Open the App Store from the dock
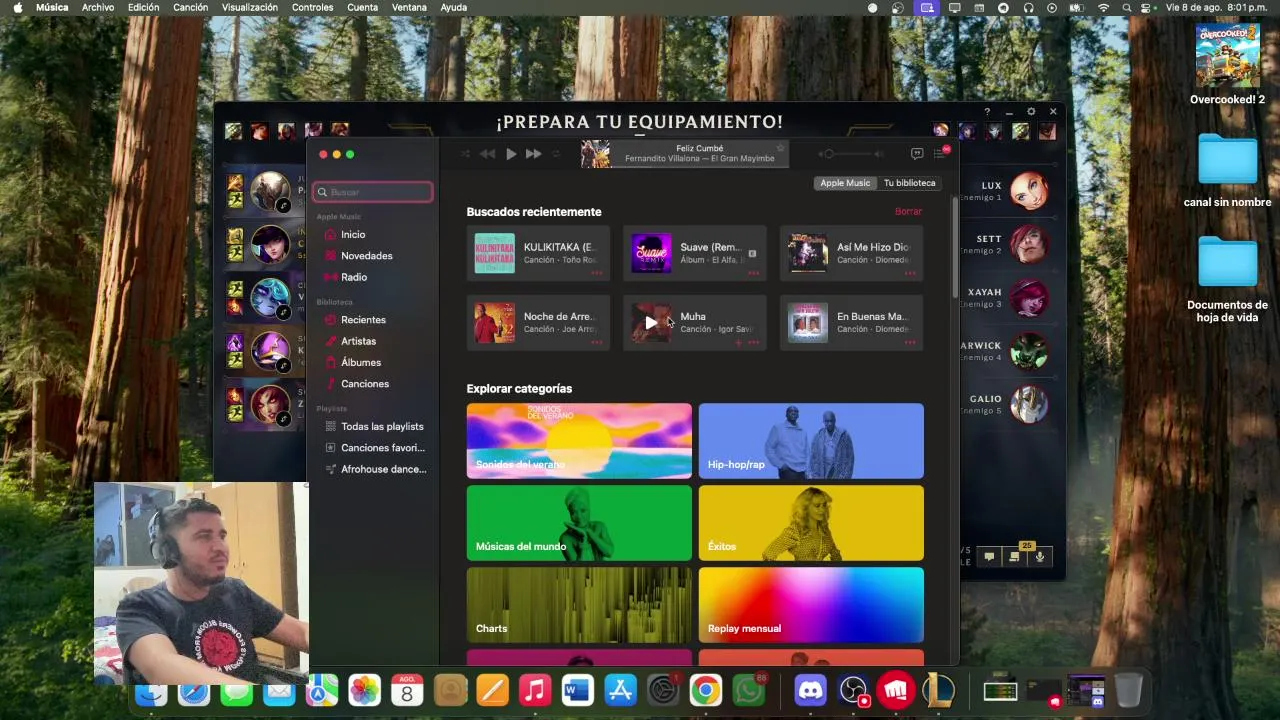Image resolution: width=1280 pixels, height=720 pixels. click(621, 690)
